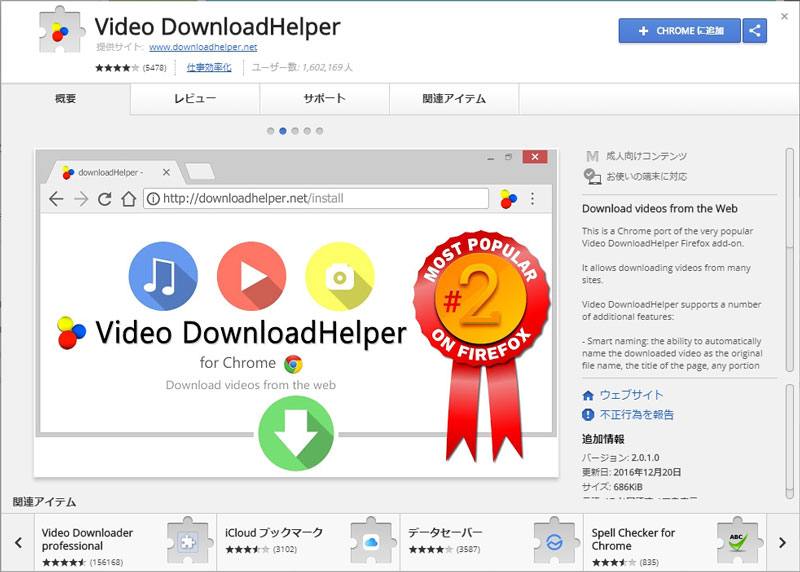Click the 不正行為を報告 link

tap(637, 414)
